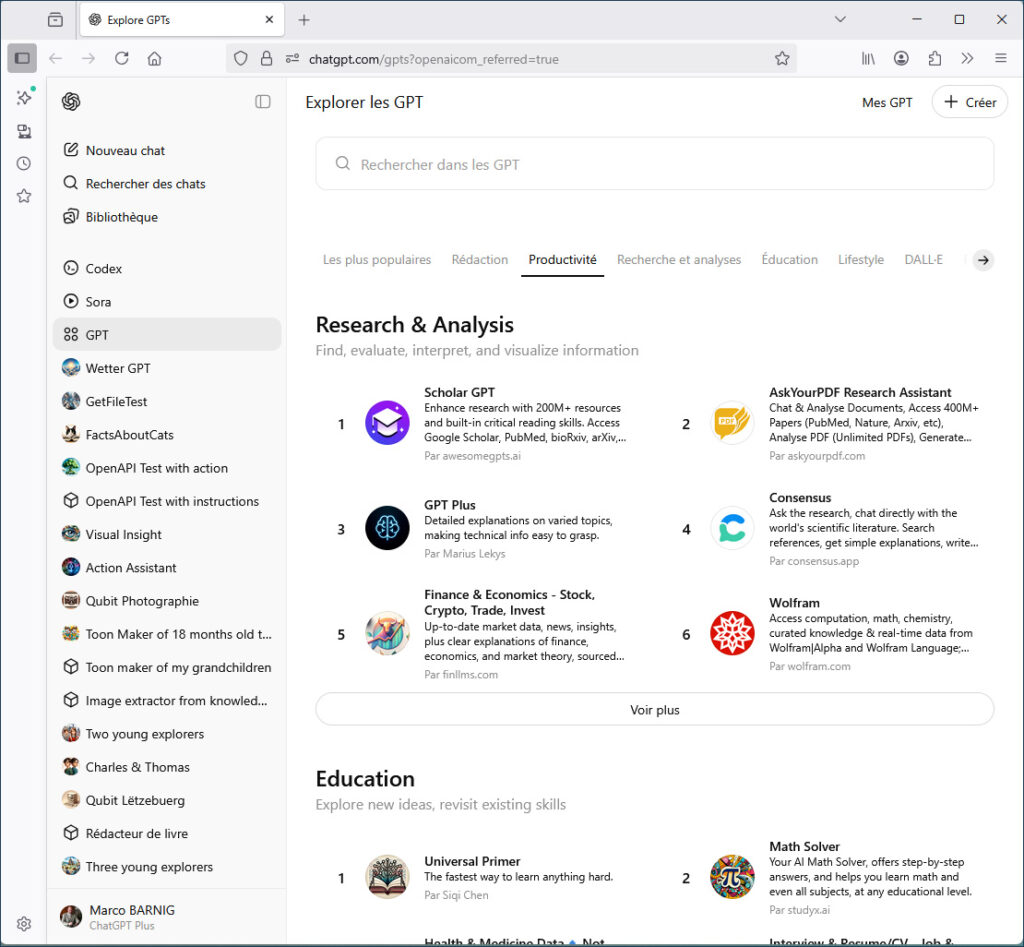Viewport: 1024px width, 947px height.
Task: Reload the current page
Action: tap(122, 59)
